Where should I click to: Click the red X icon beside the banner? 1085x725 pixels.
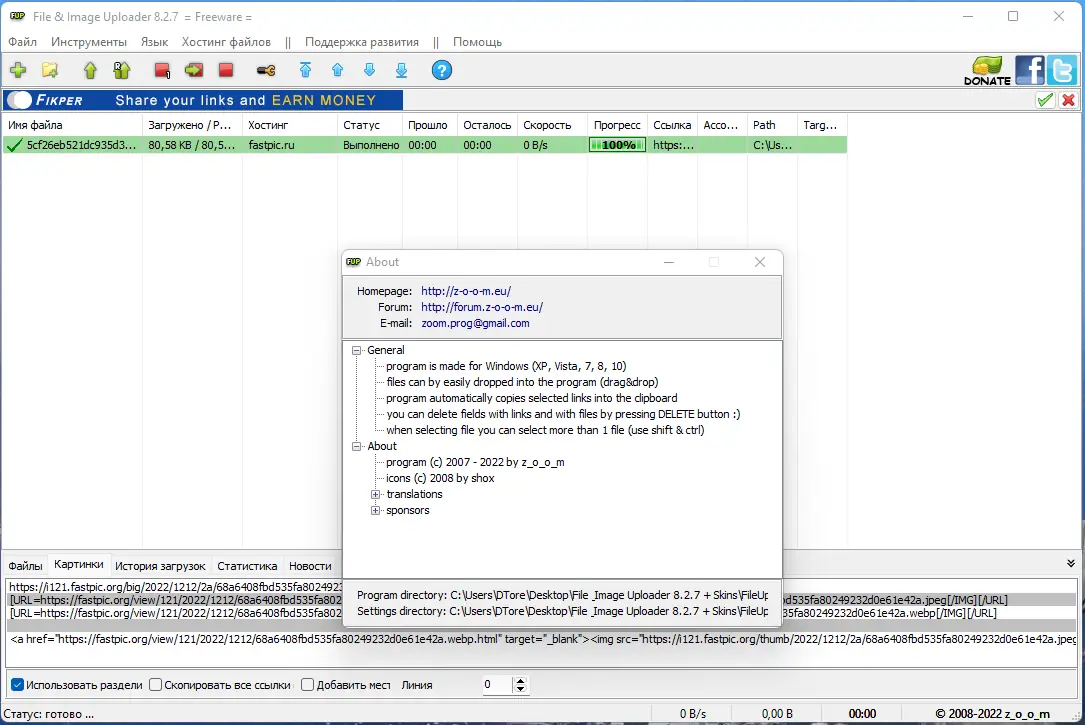(1068, 100)
